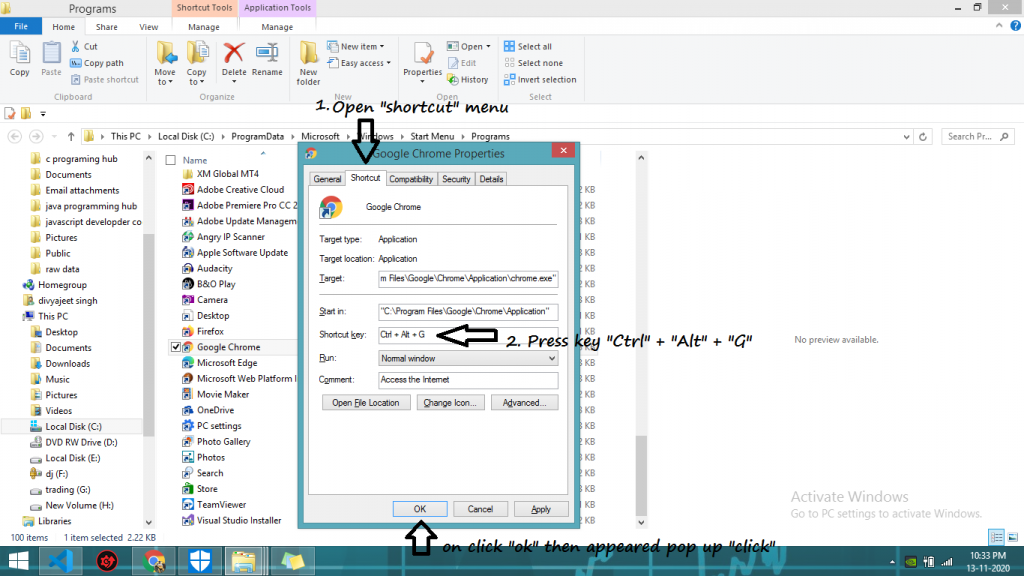Select Microsoft Edge in the file list
Screen dimensions: 1024x576
pos(227,363)
